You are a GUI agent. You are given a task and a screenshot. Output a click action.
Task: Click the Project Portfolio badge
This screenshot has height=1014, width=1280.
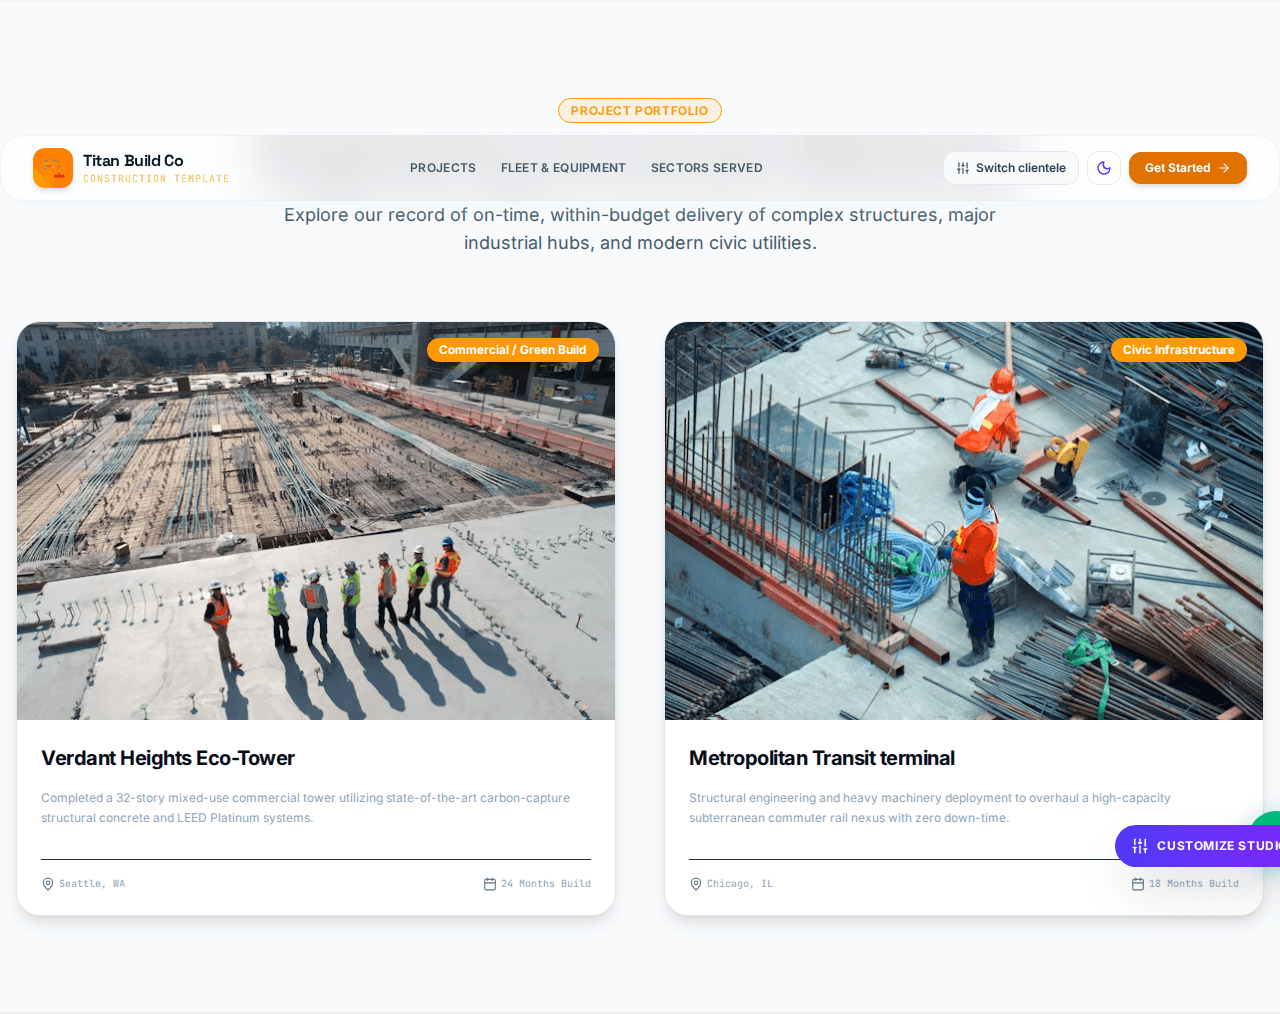640,111
